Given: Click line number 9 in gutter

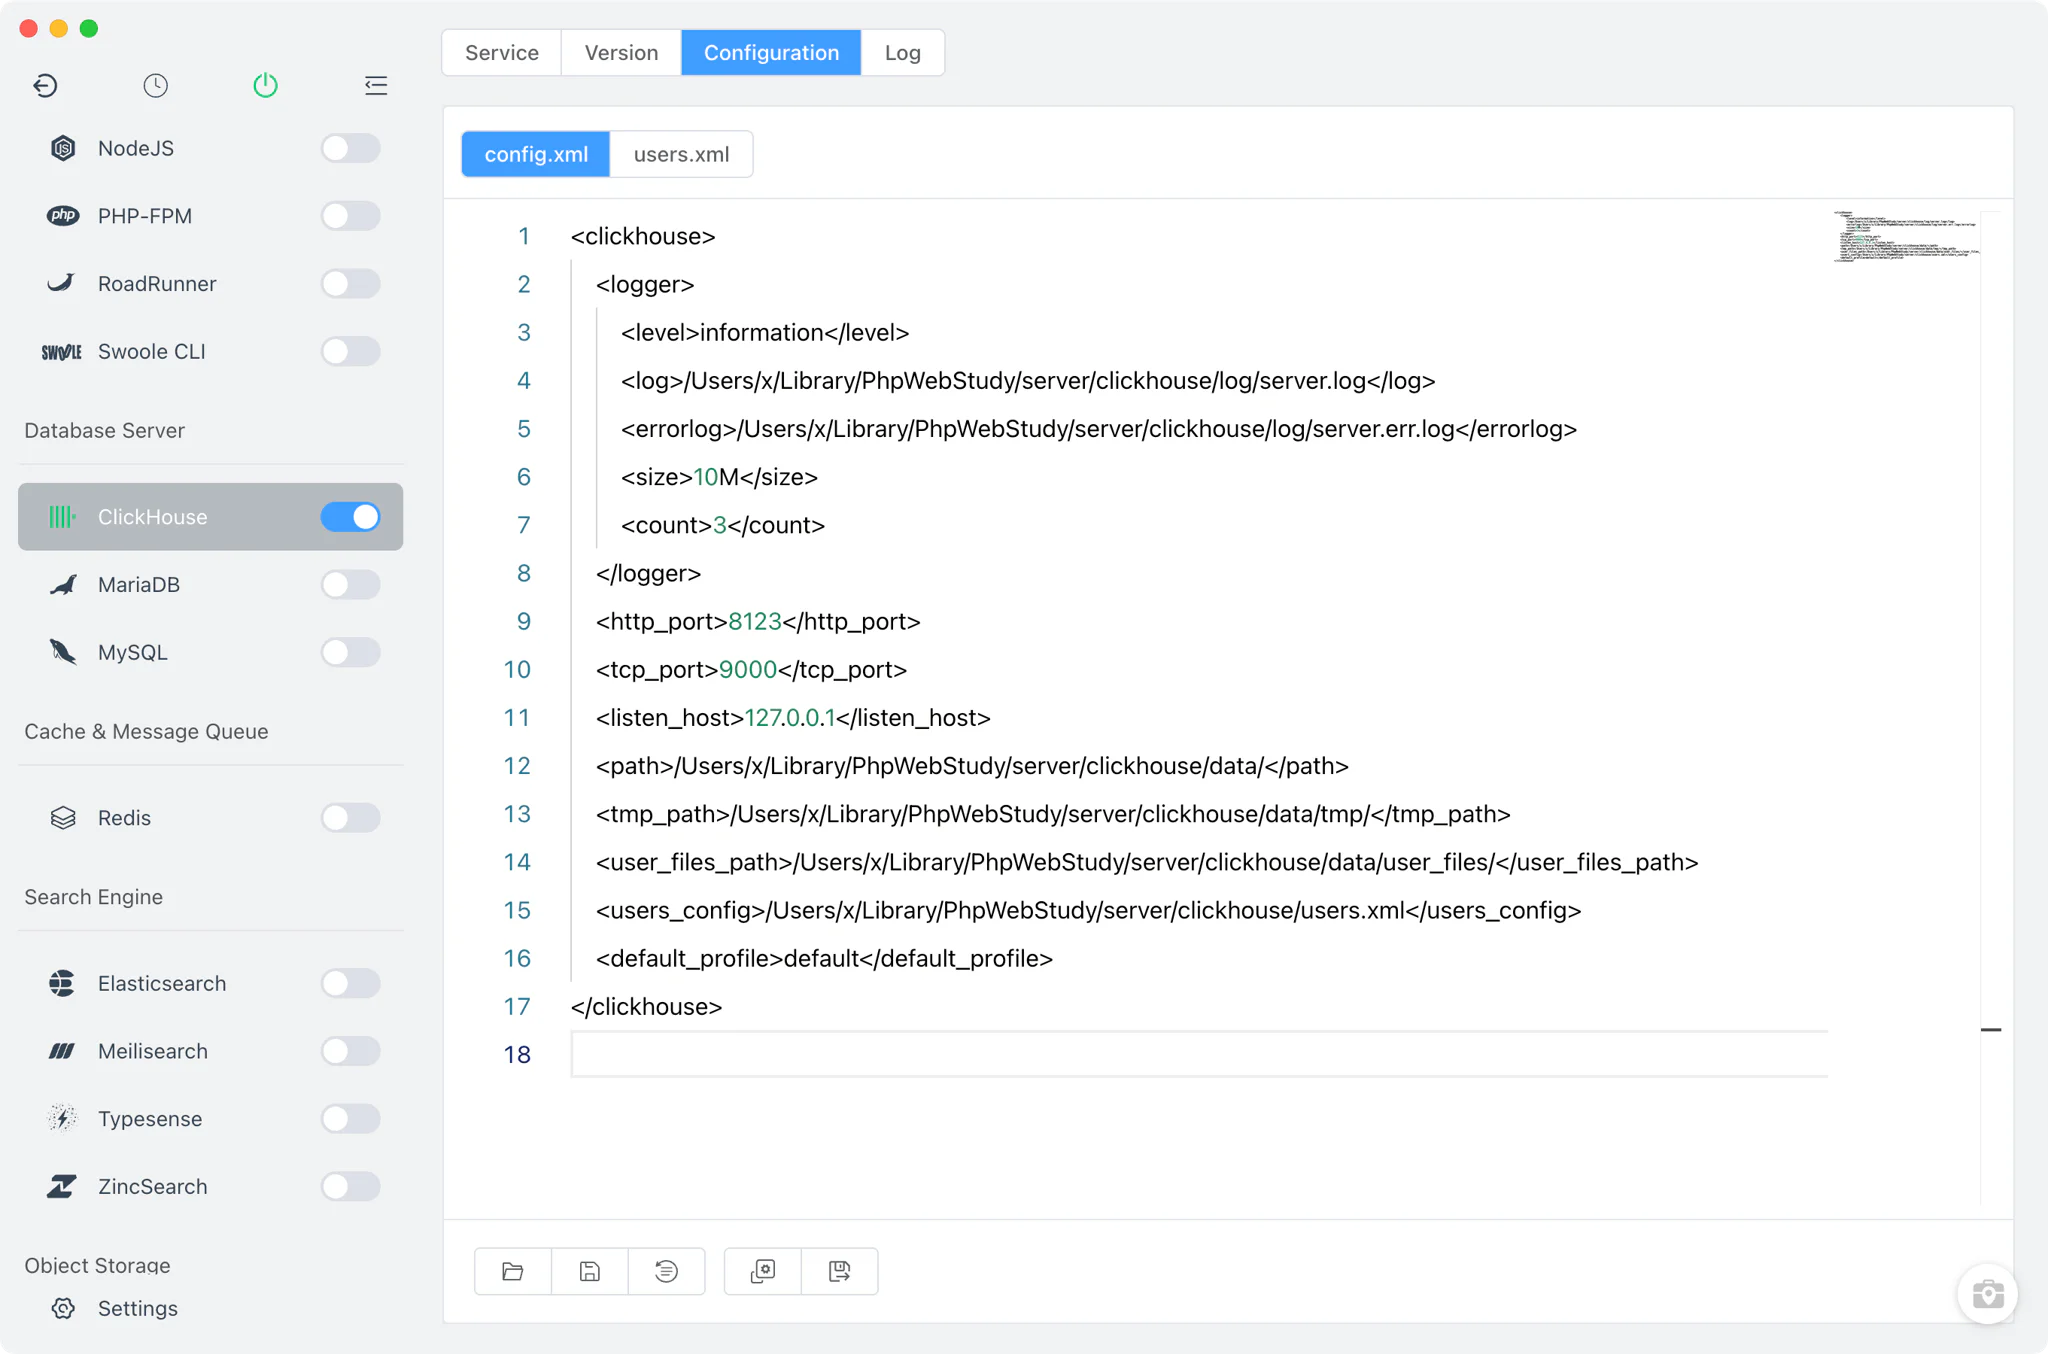Looking at the screenshot, I should point(523,621).
